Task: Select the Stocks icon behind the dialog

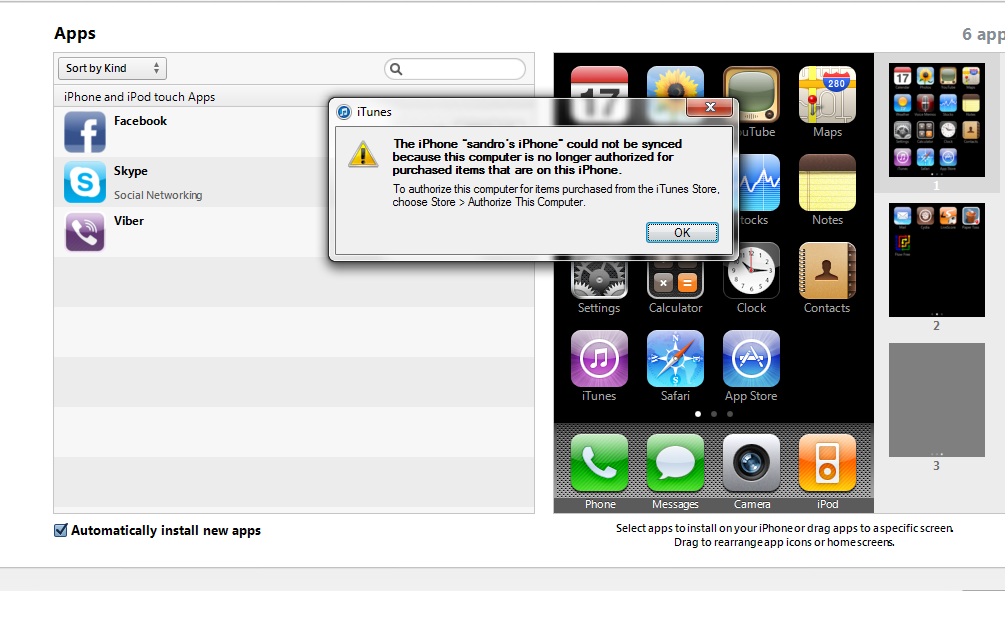Action: [x=759, y=183]
